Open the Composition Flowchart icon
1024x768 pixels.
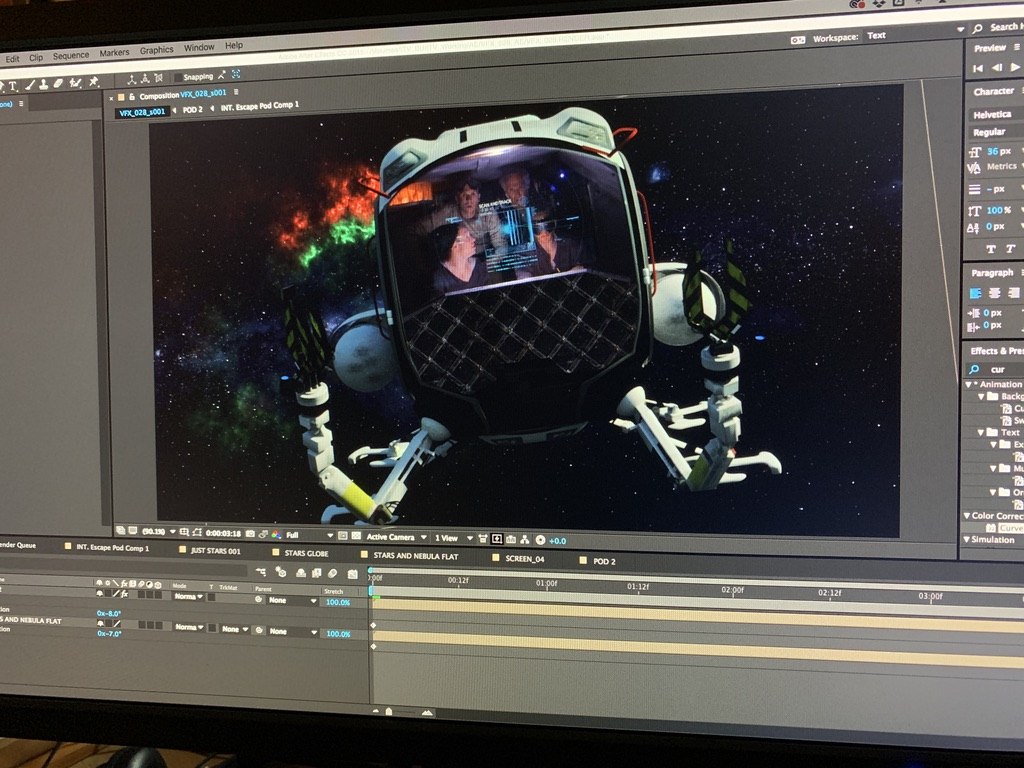(x=525, y=539)
